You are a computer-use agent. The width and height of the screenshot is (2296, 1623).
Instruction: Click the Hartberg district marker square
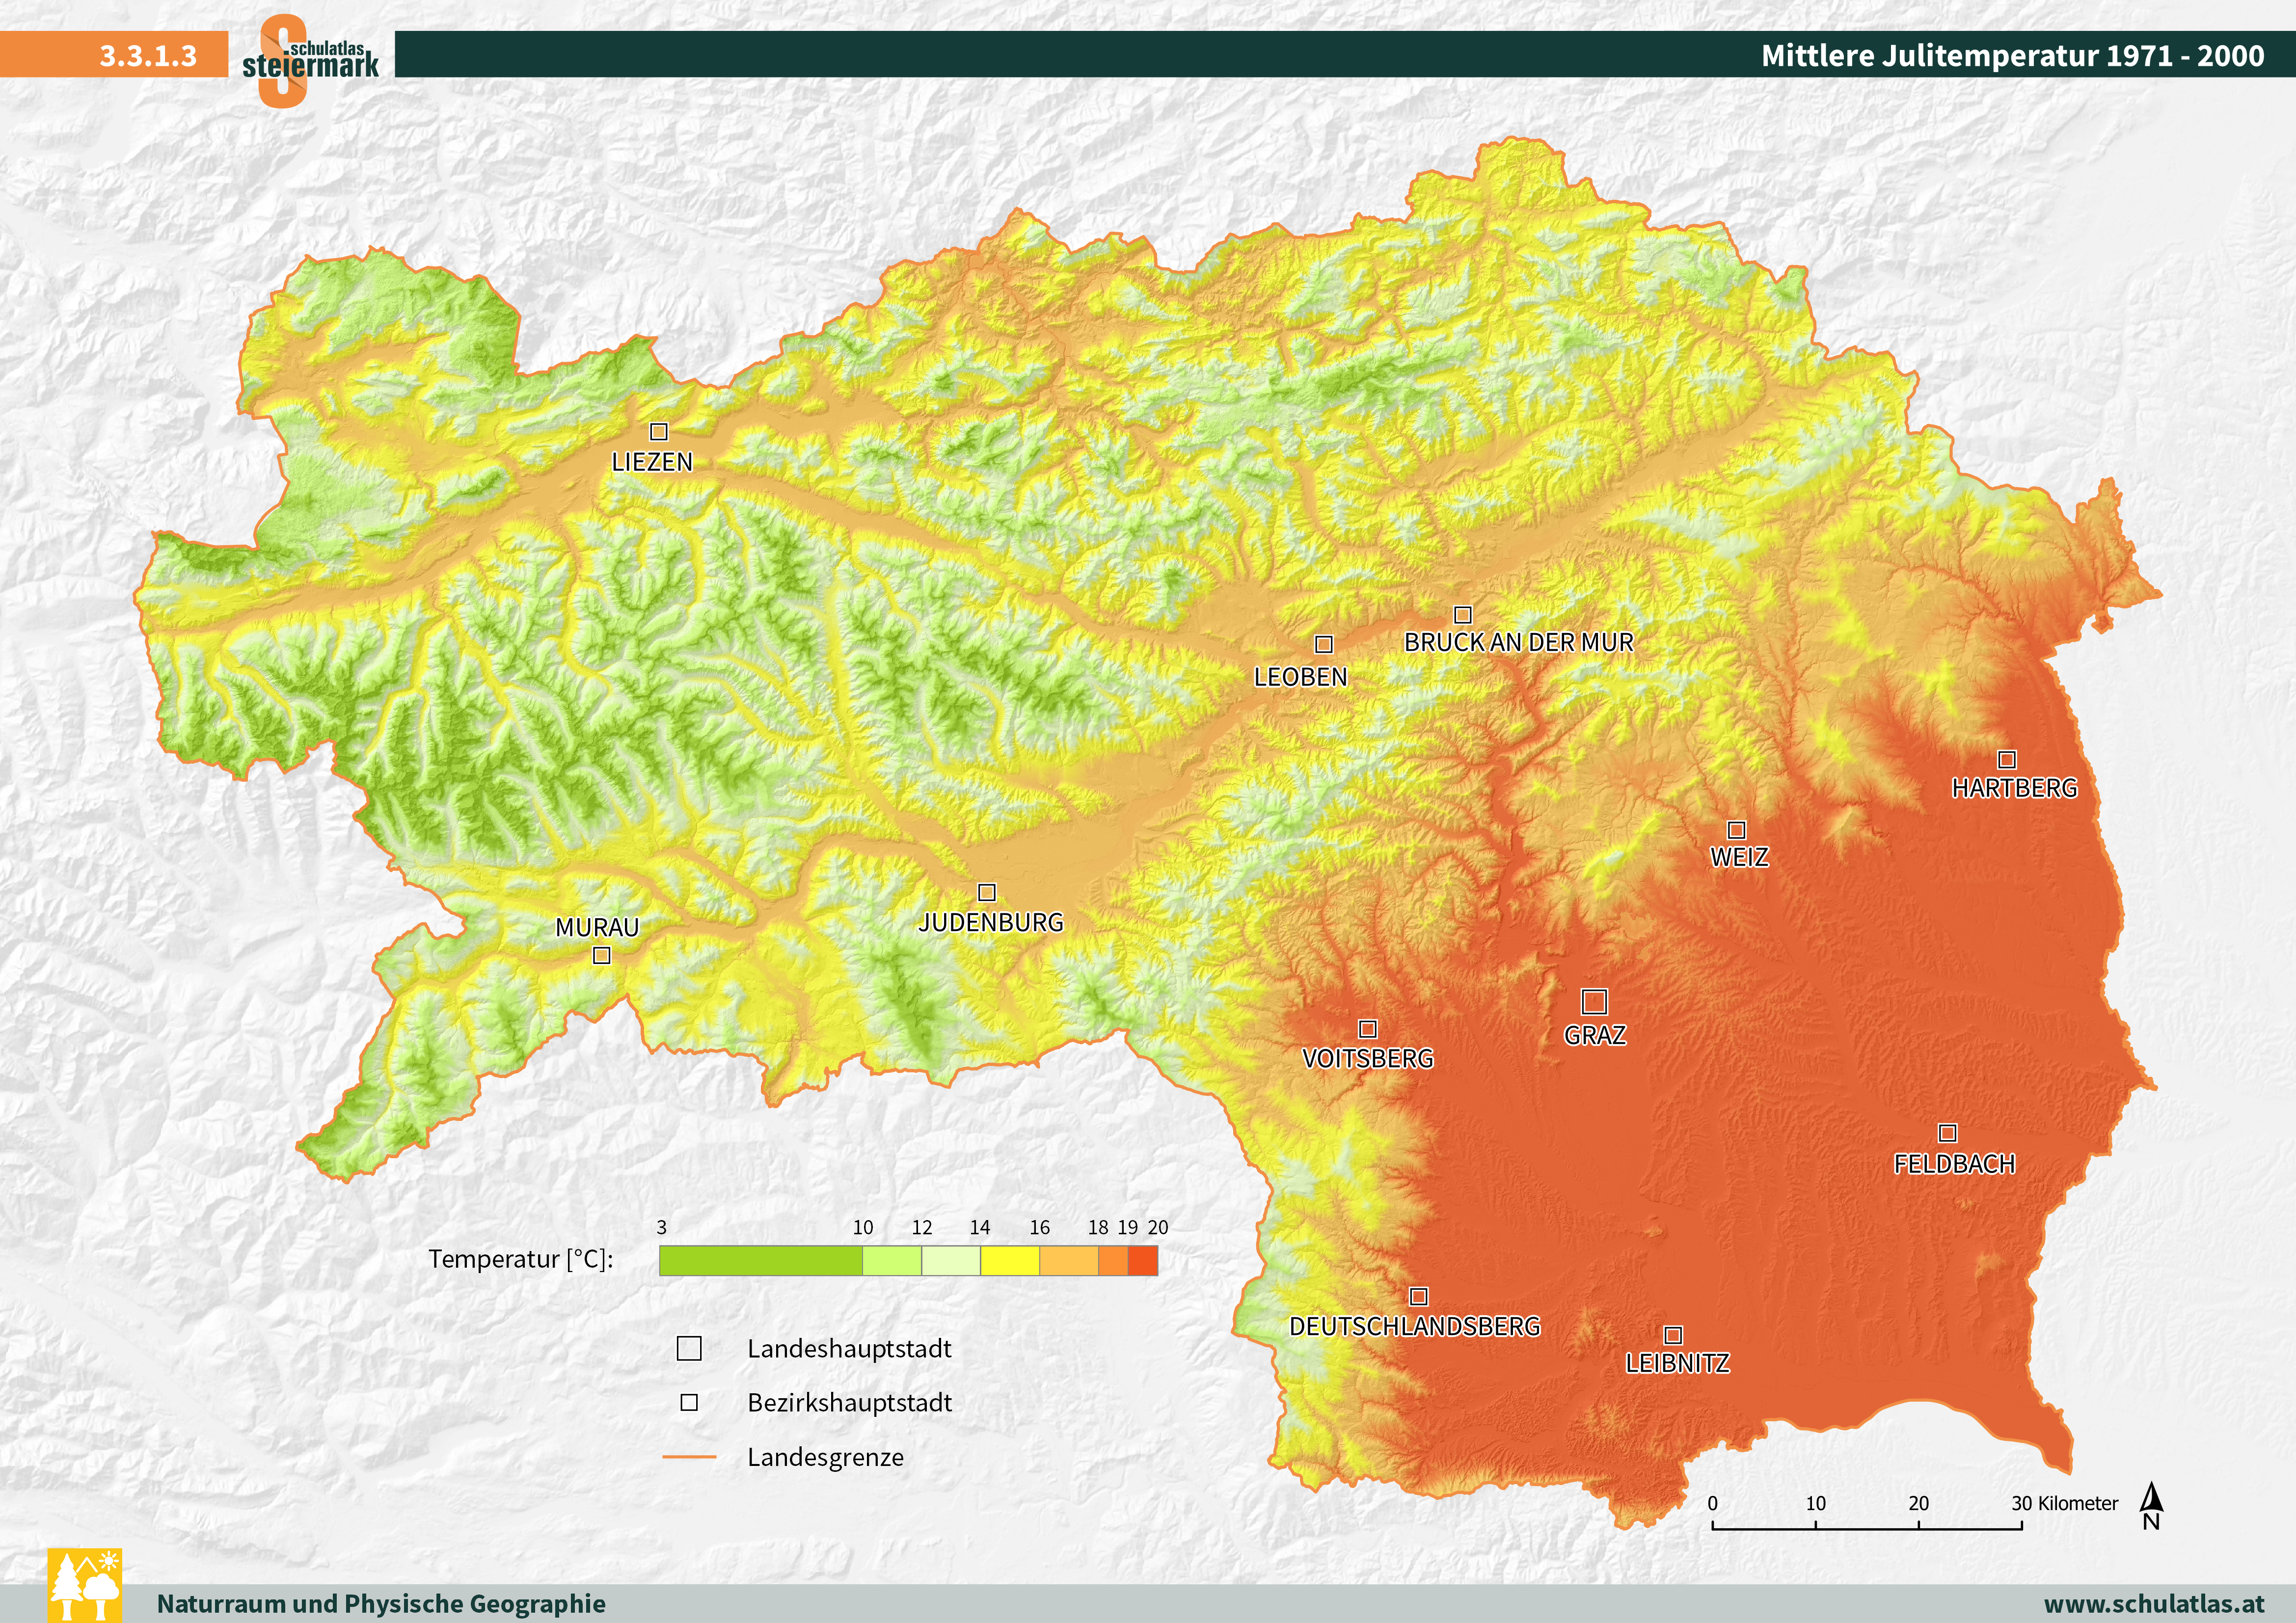pos(2007,760)
